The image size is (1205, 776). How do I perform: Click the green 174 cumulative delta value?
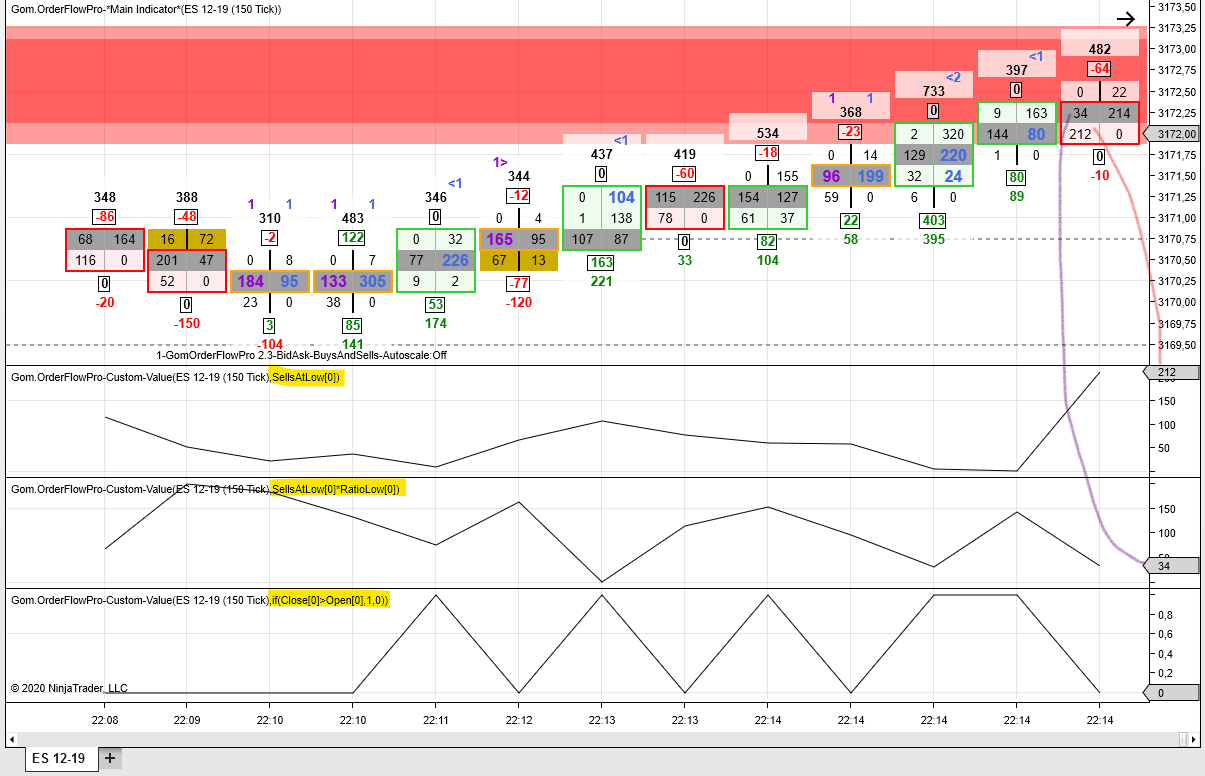click(435, 323)
